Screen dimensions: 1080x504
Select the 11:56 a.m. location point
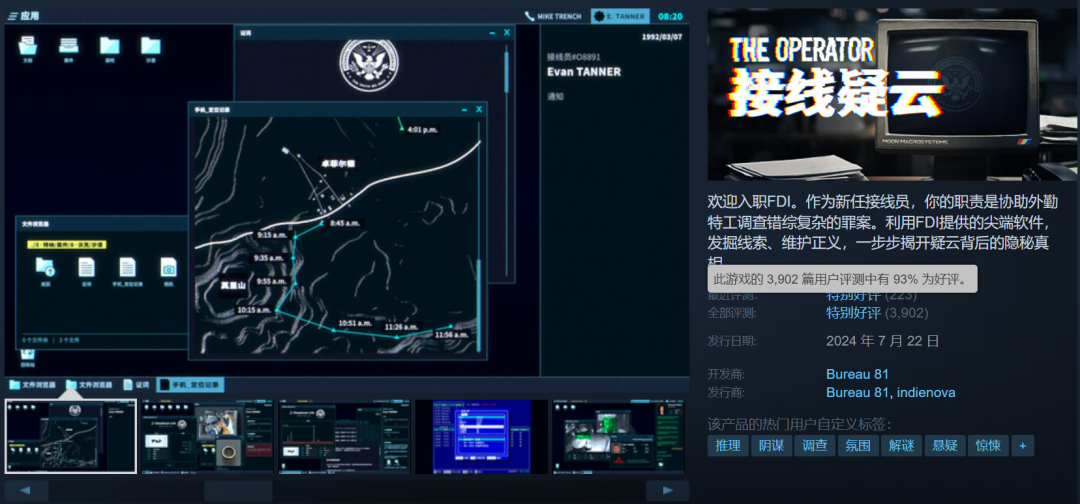[450, 326]
